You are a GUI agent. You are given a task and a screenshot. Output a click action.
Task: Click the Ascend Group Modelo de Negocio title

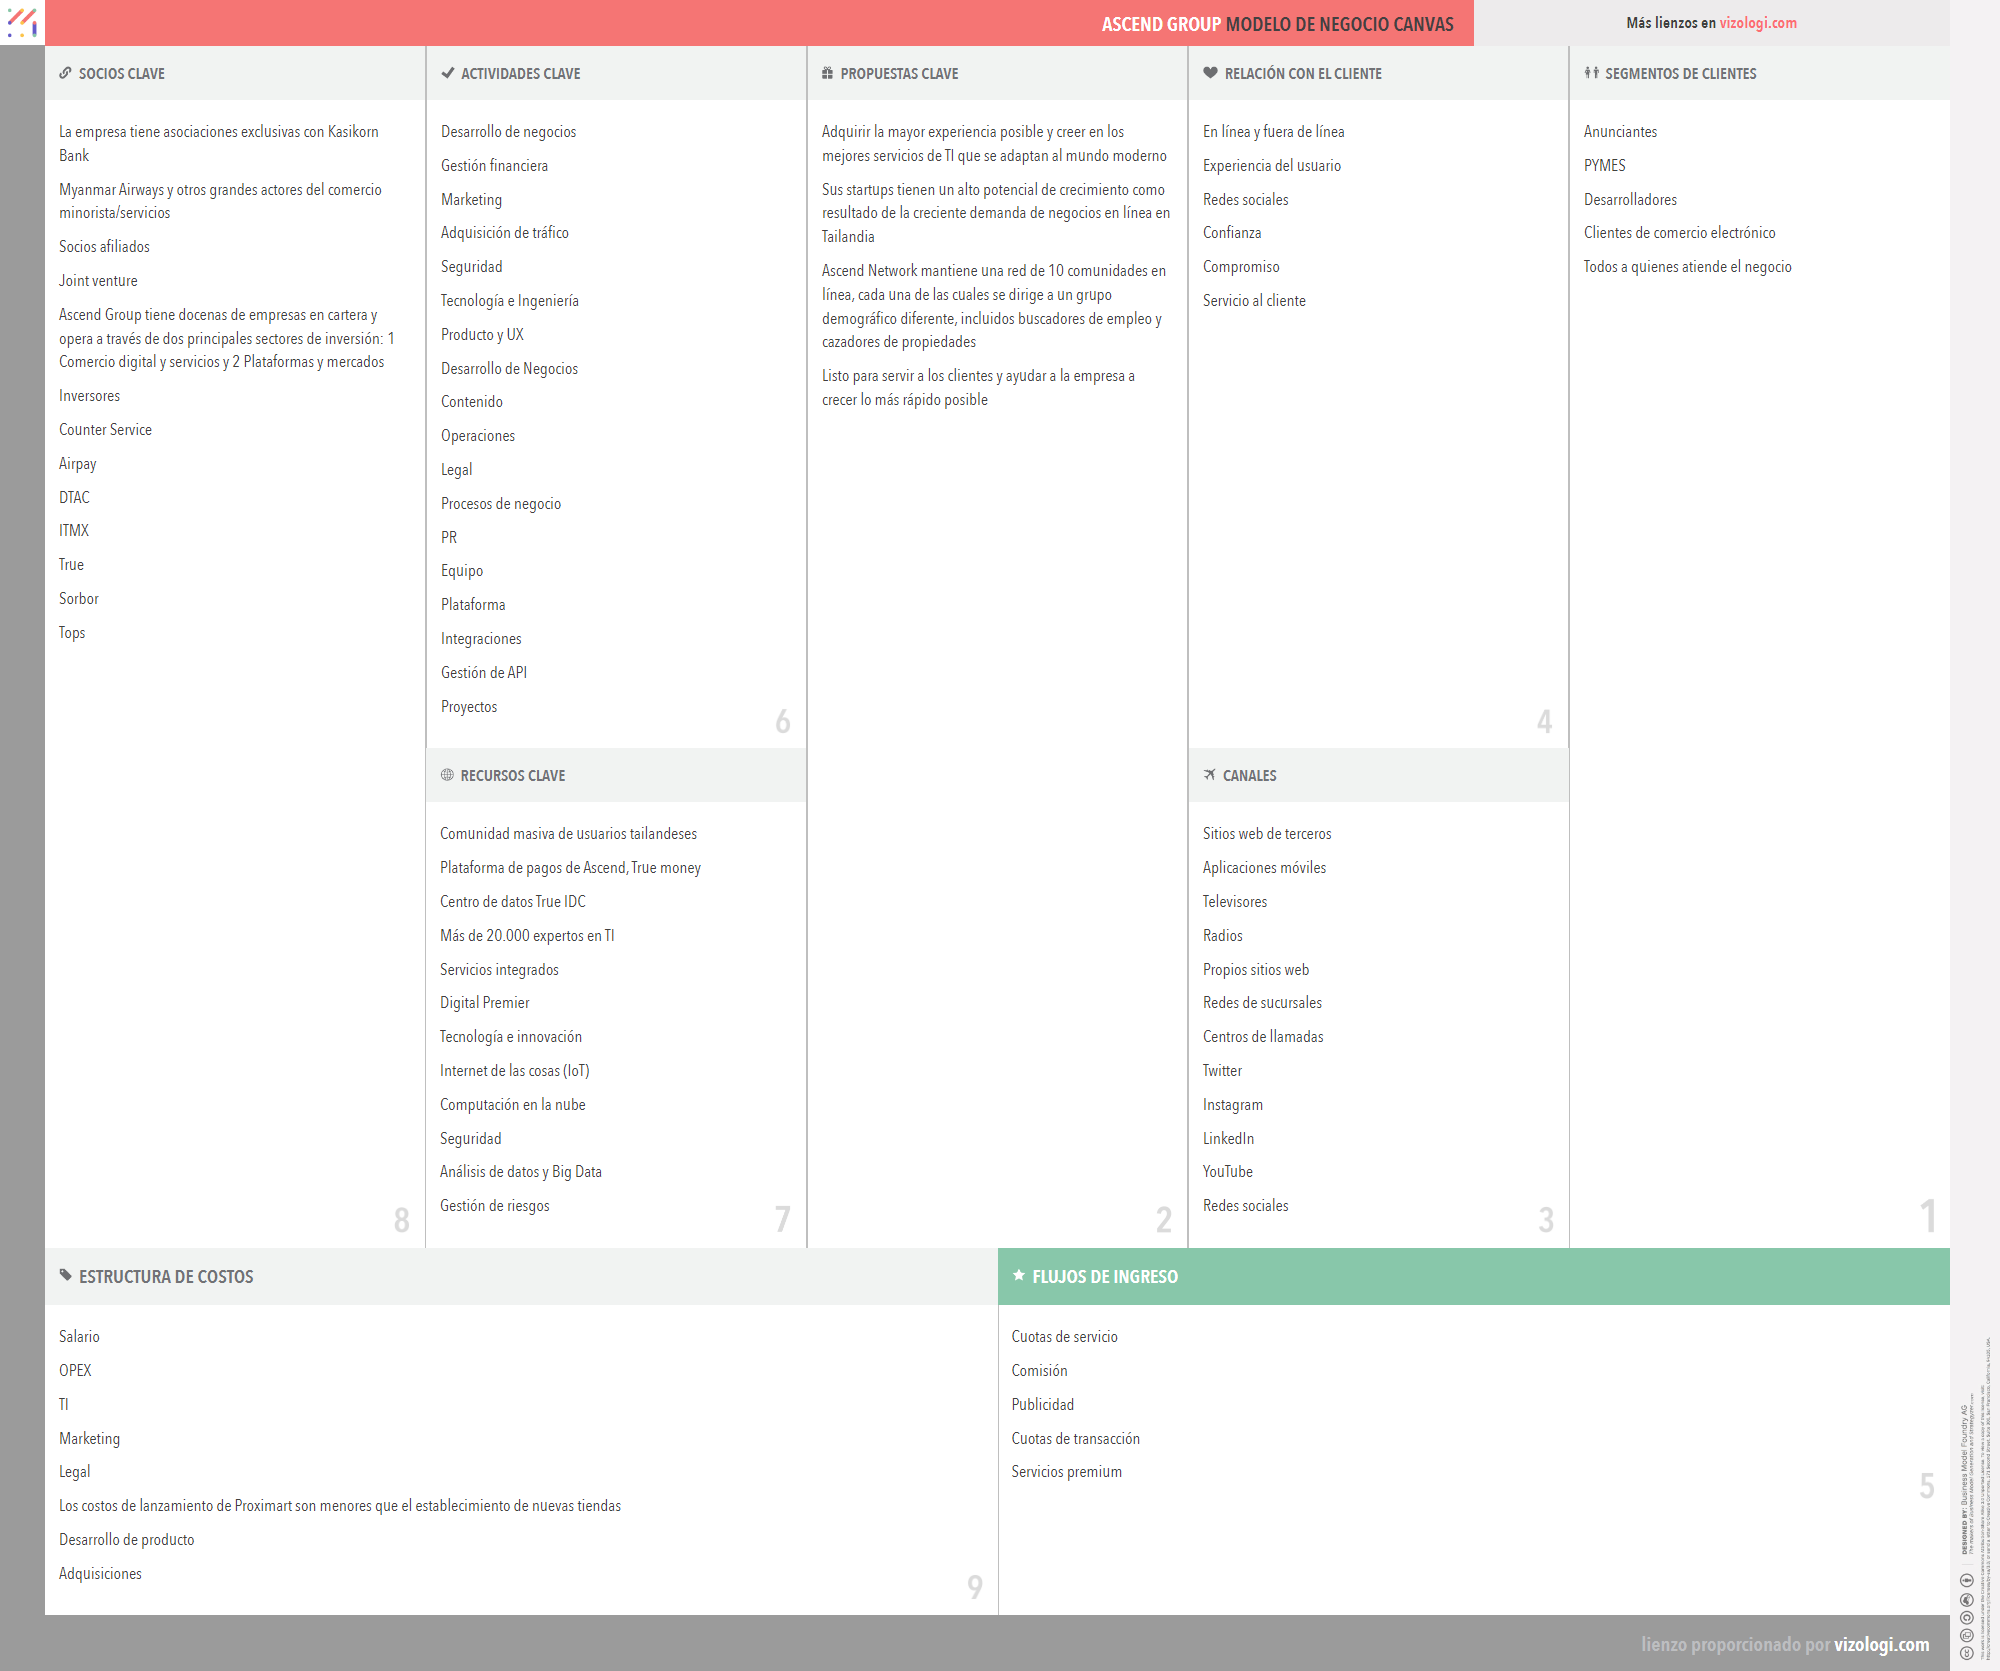tap(1277, 24)
